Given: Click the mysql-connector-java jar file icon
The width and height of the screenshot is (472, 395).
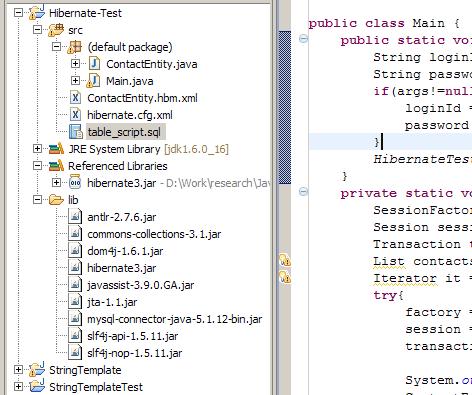Looking at the screenshot, I should tap(75, 319).
